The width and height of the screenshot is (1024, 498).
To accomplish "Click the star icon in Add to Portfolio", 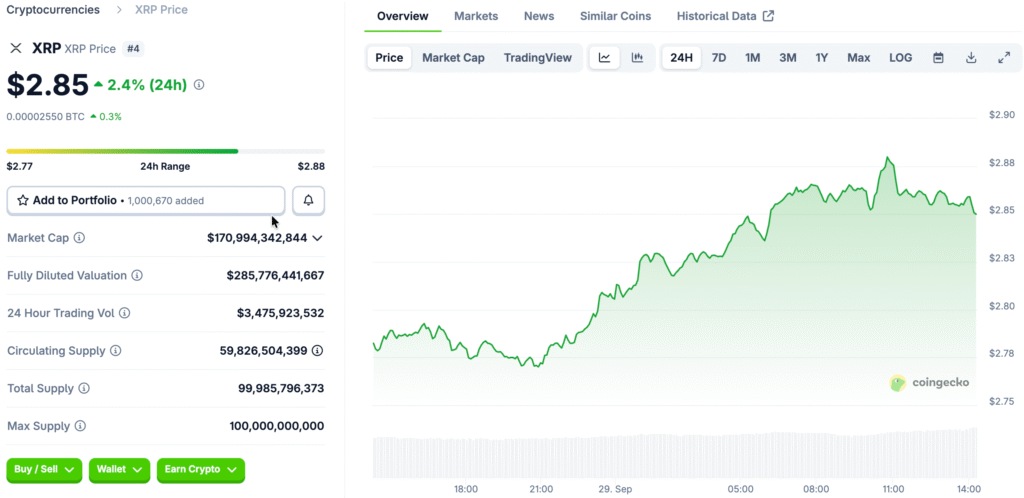I will tap(23, 200).
